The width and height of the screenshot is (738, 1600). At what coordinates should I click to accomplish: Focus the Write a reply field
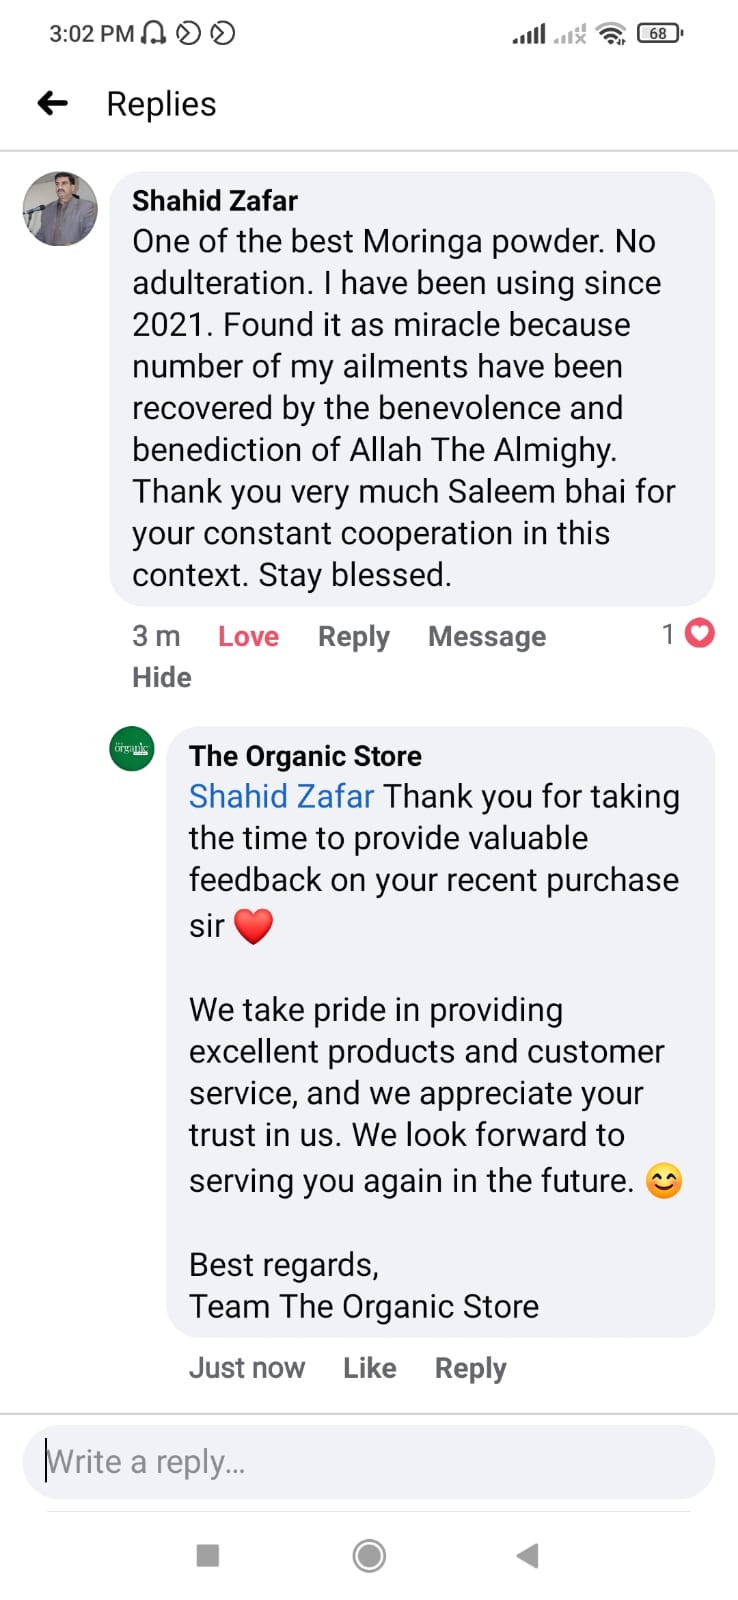[368, 1462]
